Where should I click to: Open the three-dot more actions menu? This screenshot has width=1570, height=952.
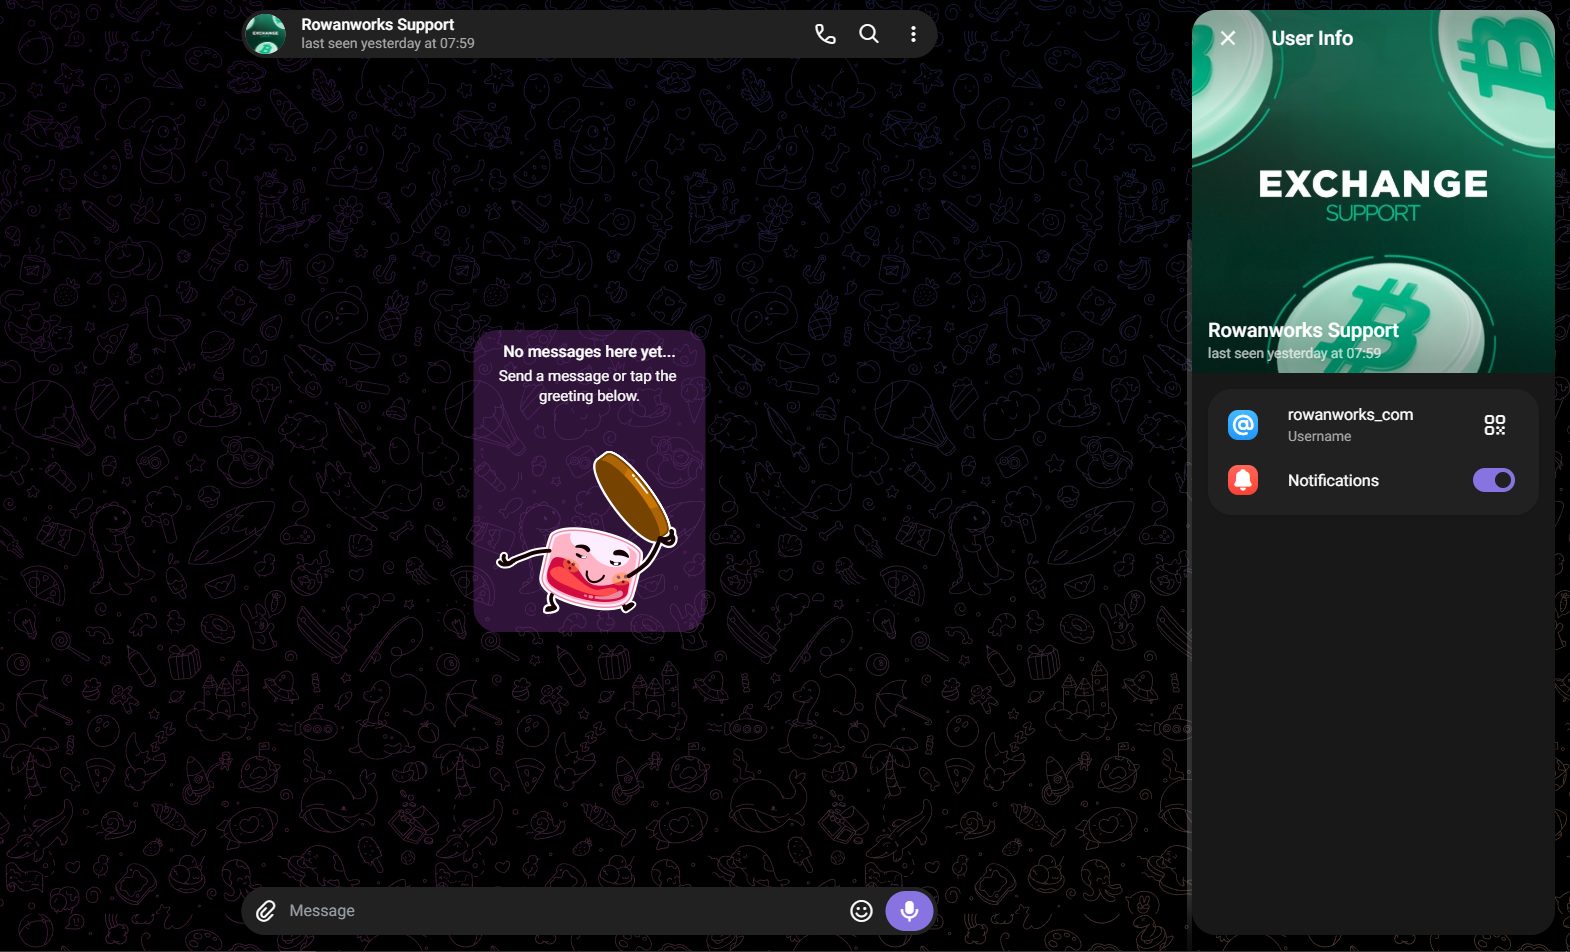click(x=913, y=34)
